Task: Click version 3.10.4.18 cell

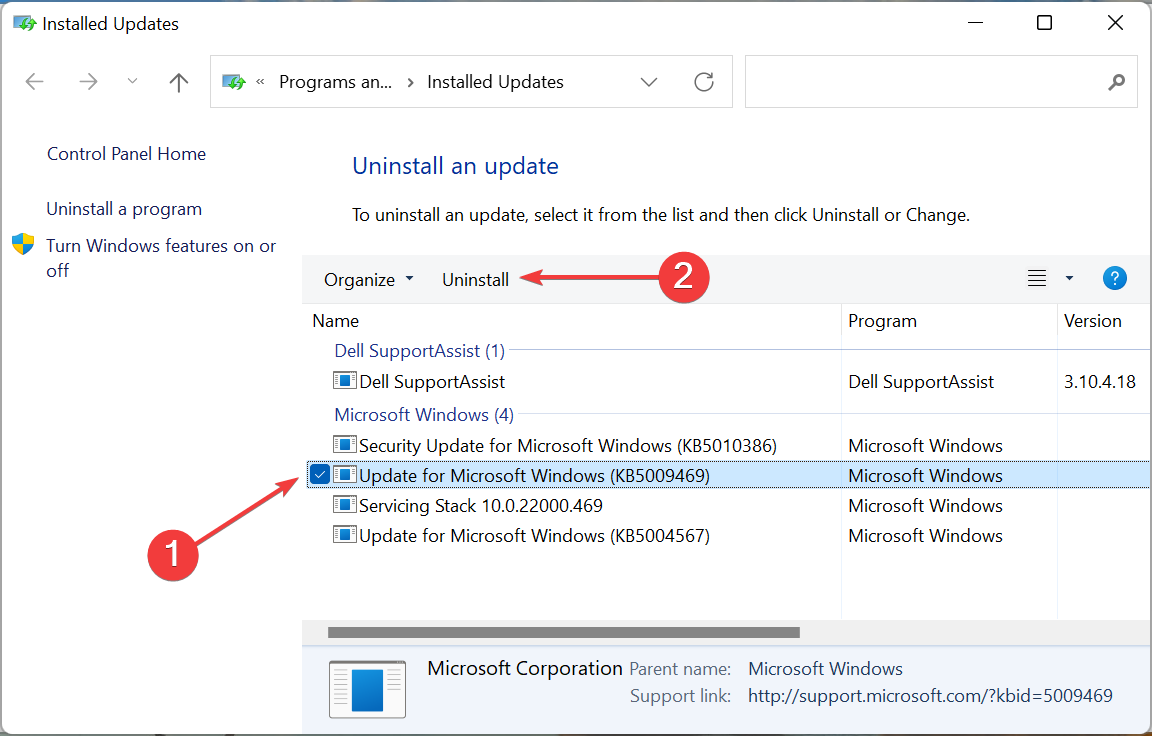Action: pyautogui.click(x=1100, y=382)
